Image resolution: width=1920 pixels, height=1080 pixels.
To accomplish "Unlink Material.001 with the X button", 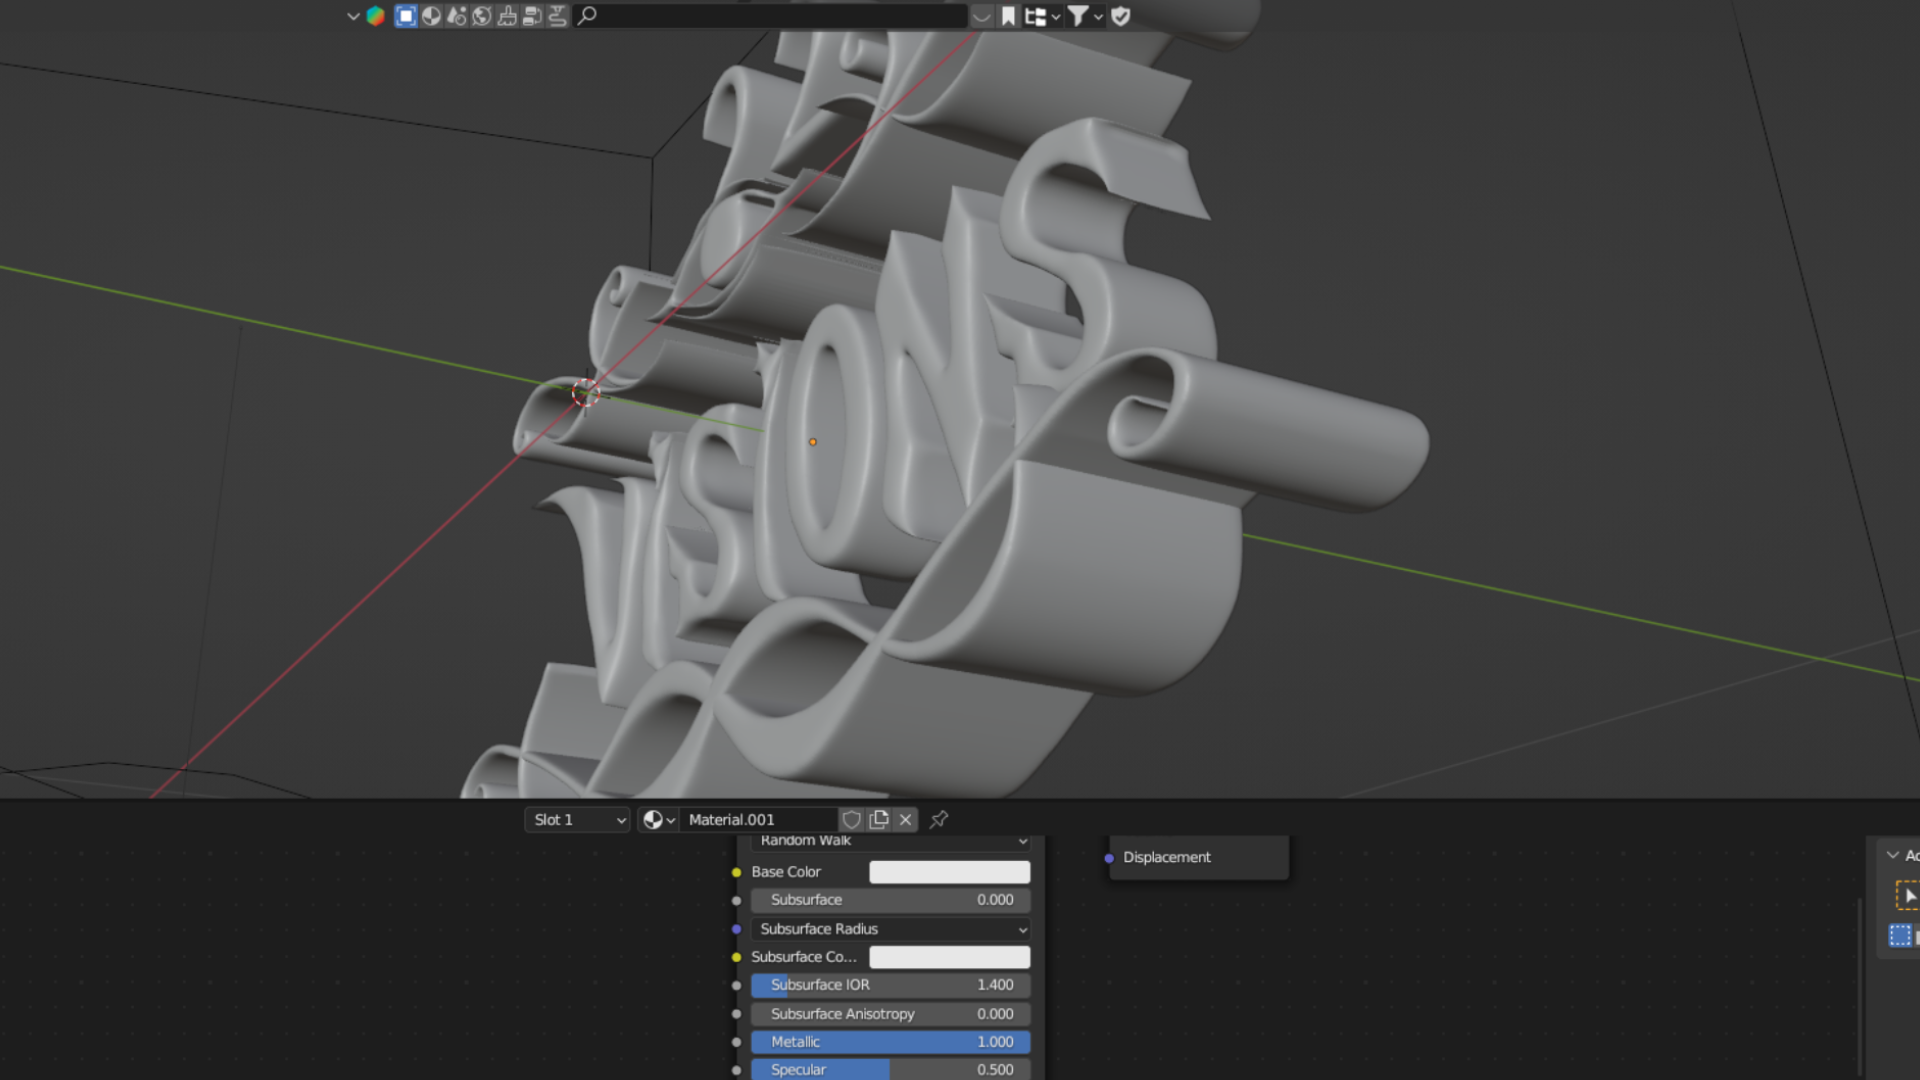I will (x=905, y=820).
